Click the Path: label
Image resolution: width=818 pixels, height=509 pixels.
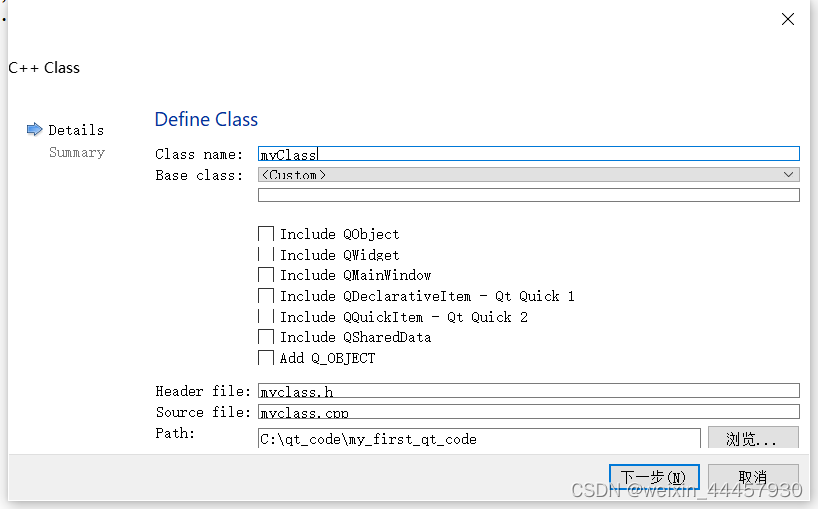175,433
